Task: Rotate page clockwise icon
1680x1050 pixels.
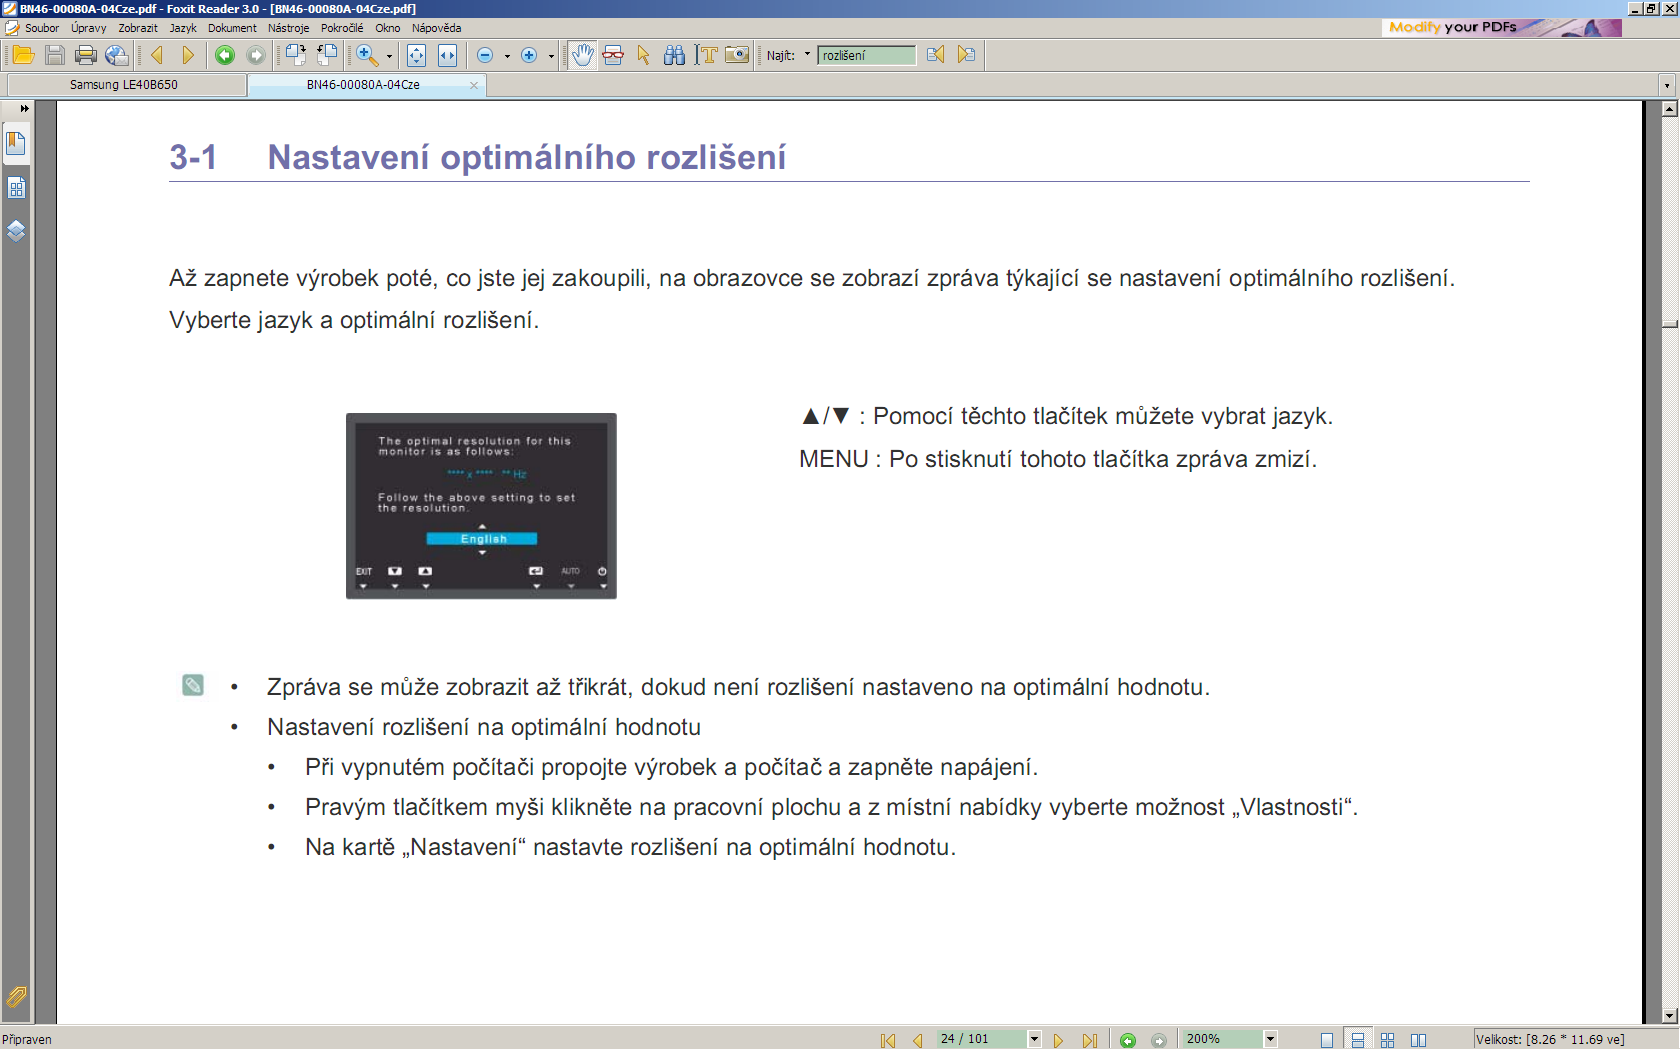Action: 295,55
